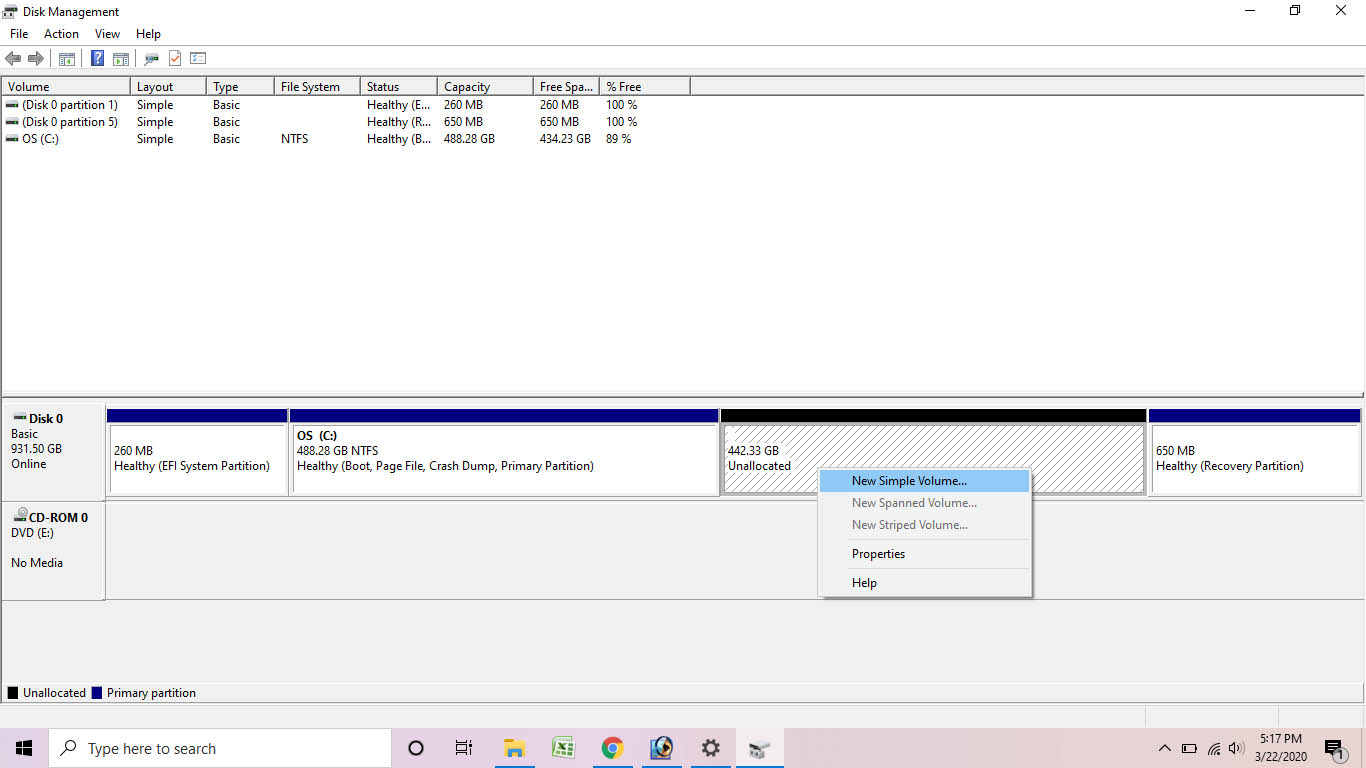Screen dimensions: 1366x768
Task: Click the Unallocated legend color swatch
Action: (x=14, y=692)
